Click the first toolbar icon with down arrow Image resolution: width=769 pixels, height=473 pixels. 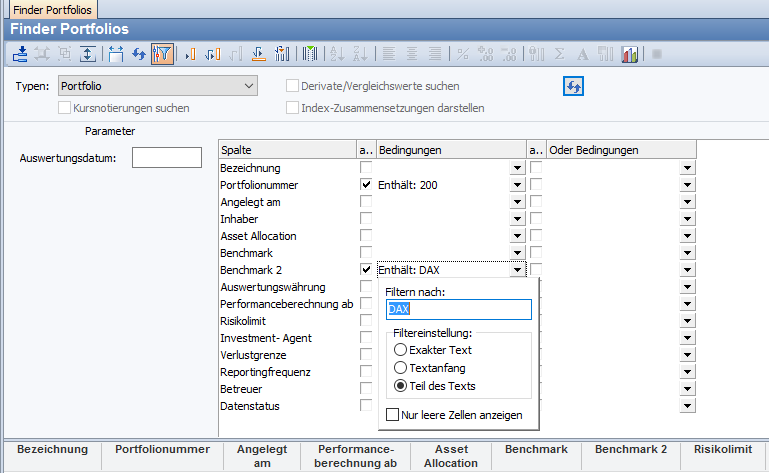[x=20, y=54]
